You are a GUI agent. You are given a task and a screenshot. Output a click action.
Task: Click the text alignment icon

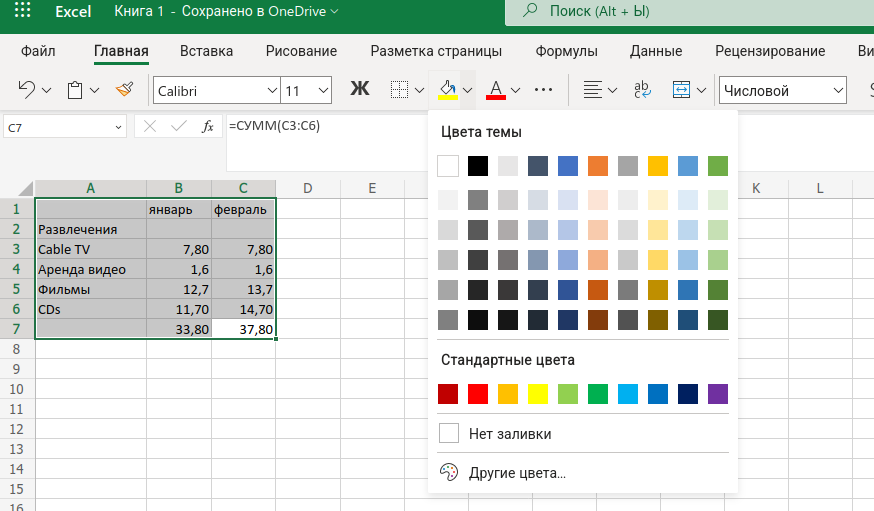[x=593, y=90]
